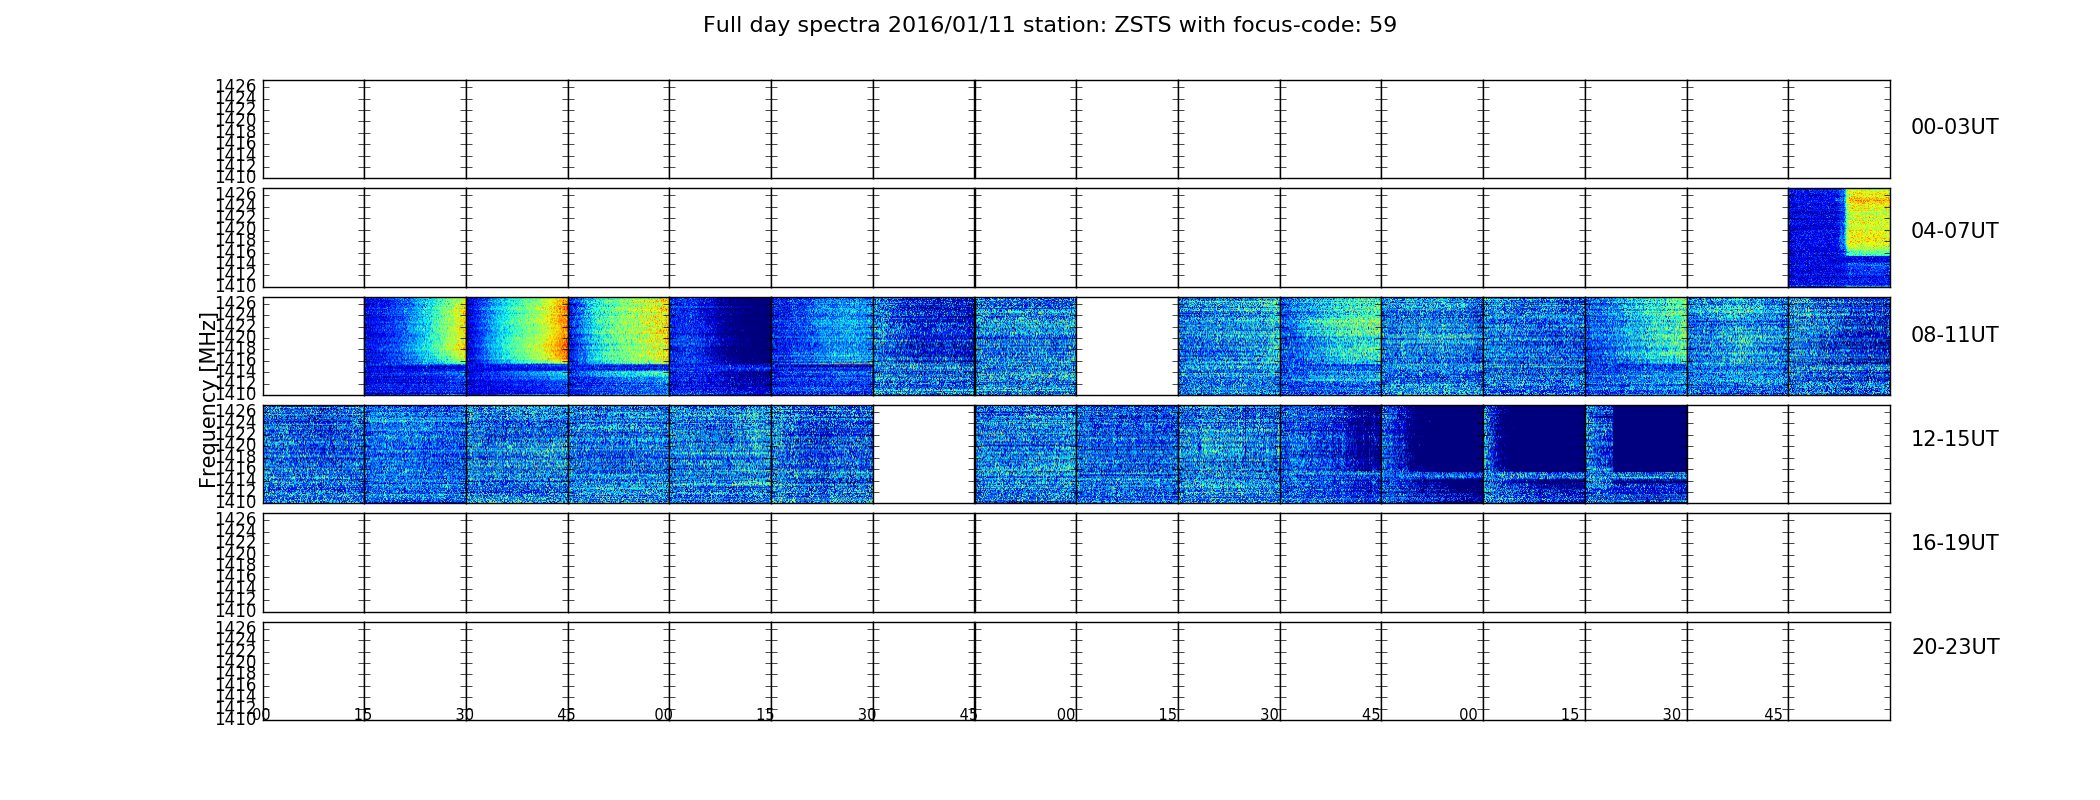Click the last dark-blue tile in the 12-15UT row
The width and height of the screenshot is (2100, 800).
pos(1636,454)
